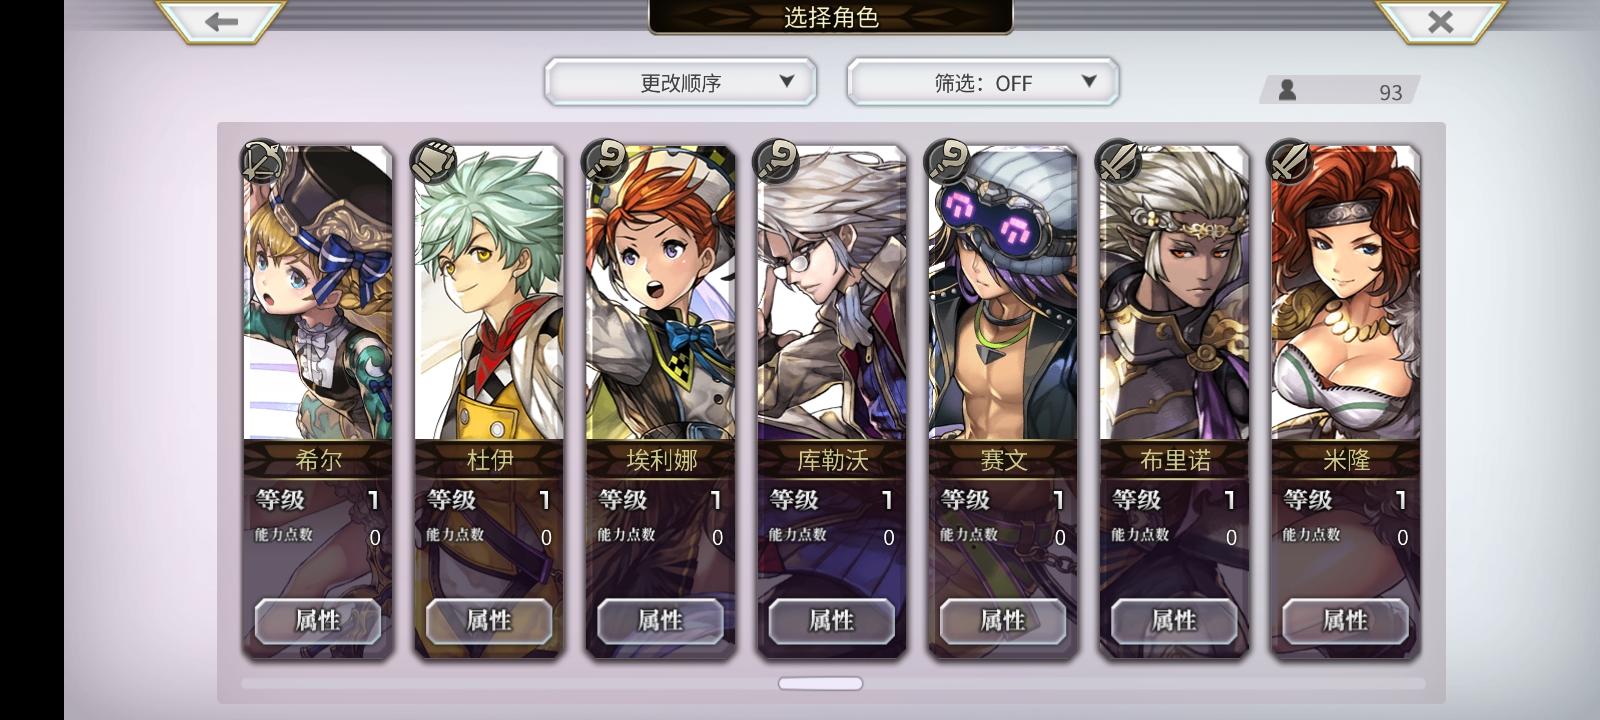Open 属性 for character 赛文

(1003, 621)
